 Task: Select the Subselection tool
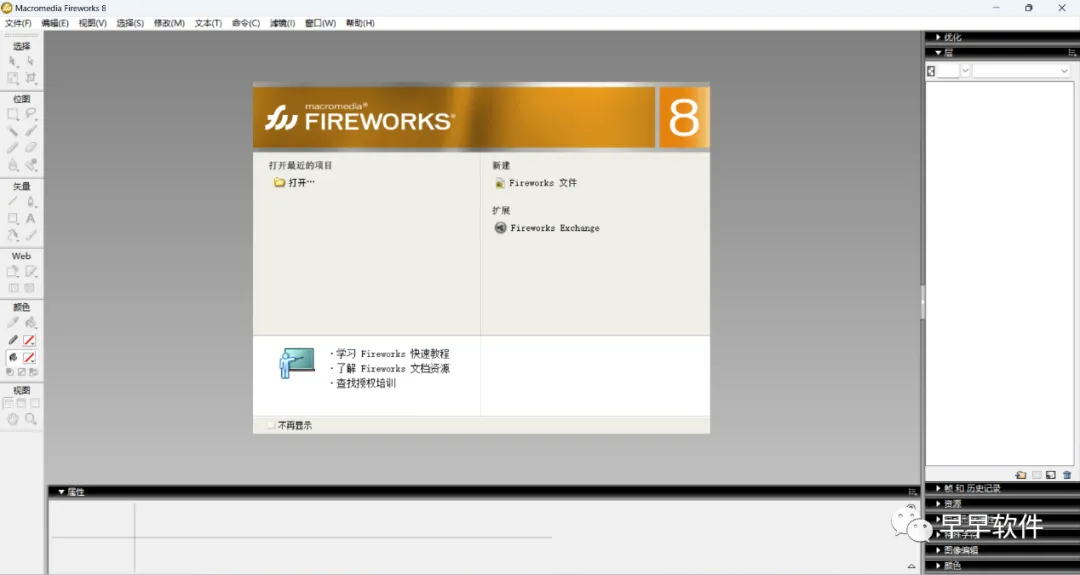pyautogui.click(x=30, y=61)
